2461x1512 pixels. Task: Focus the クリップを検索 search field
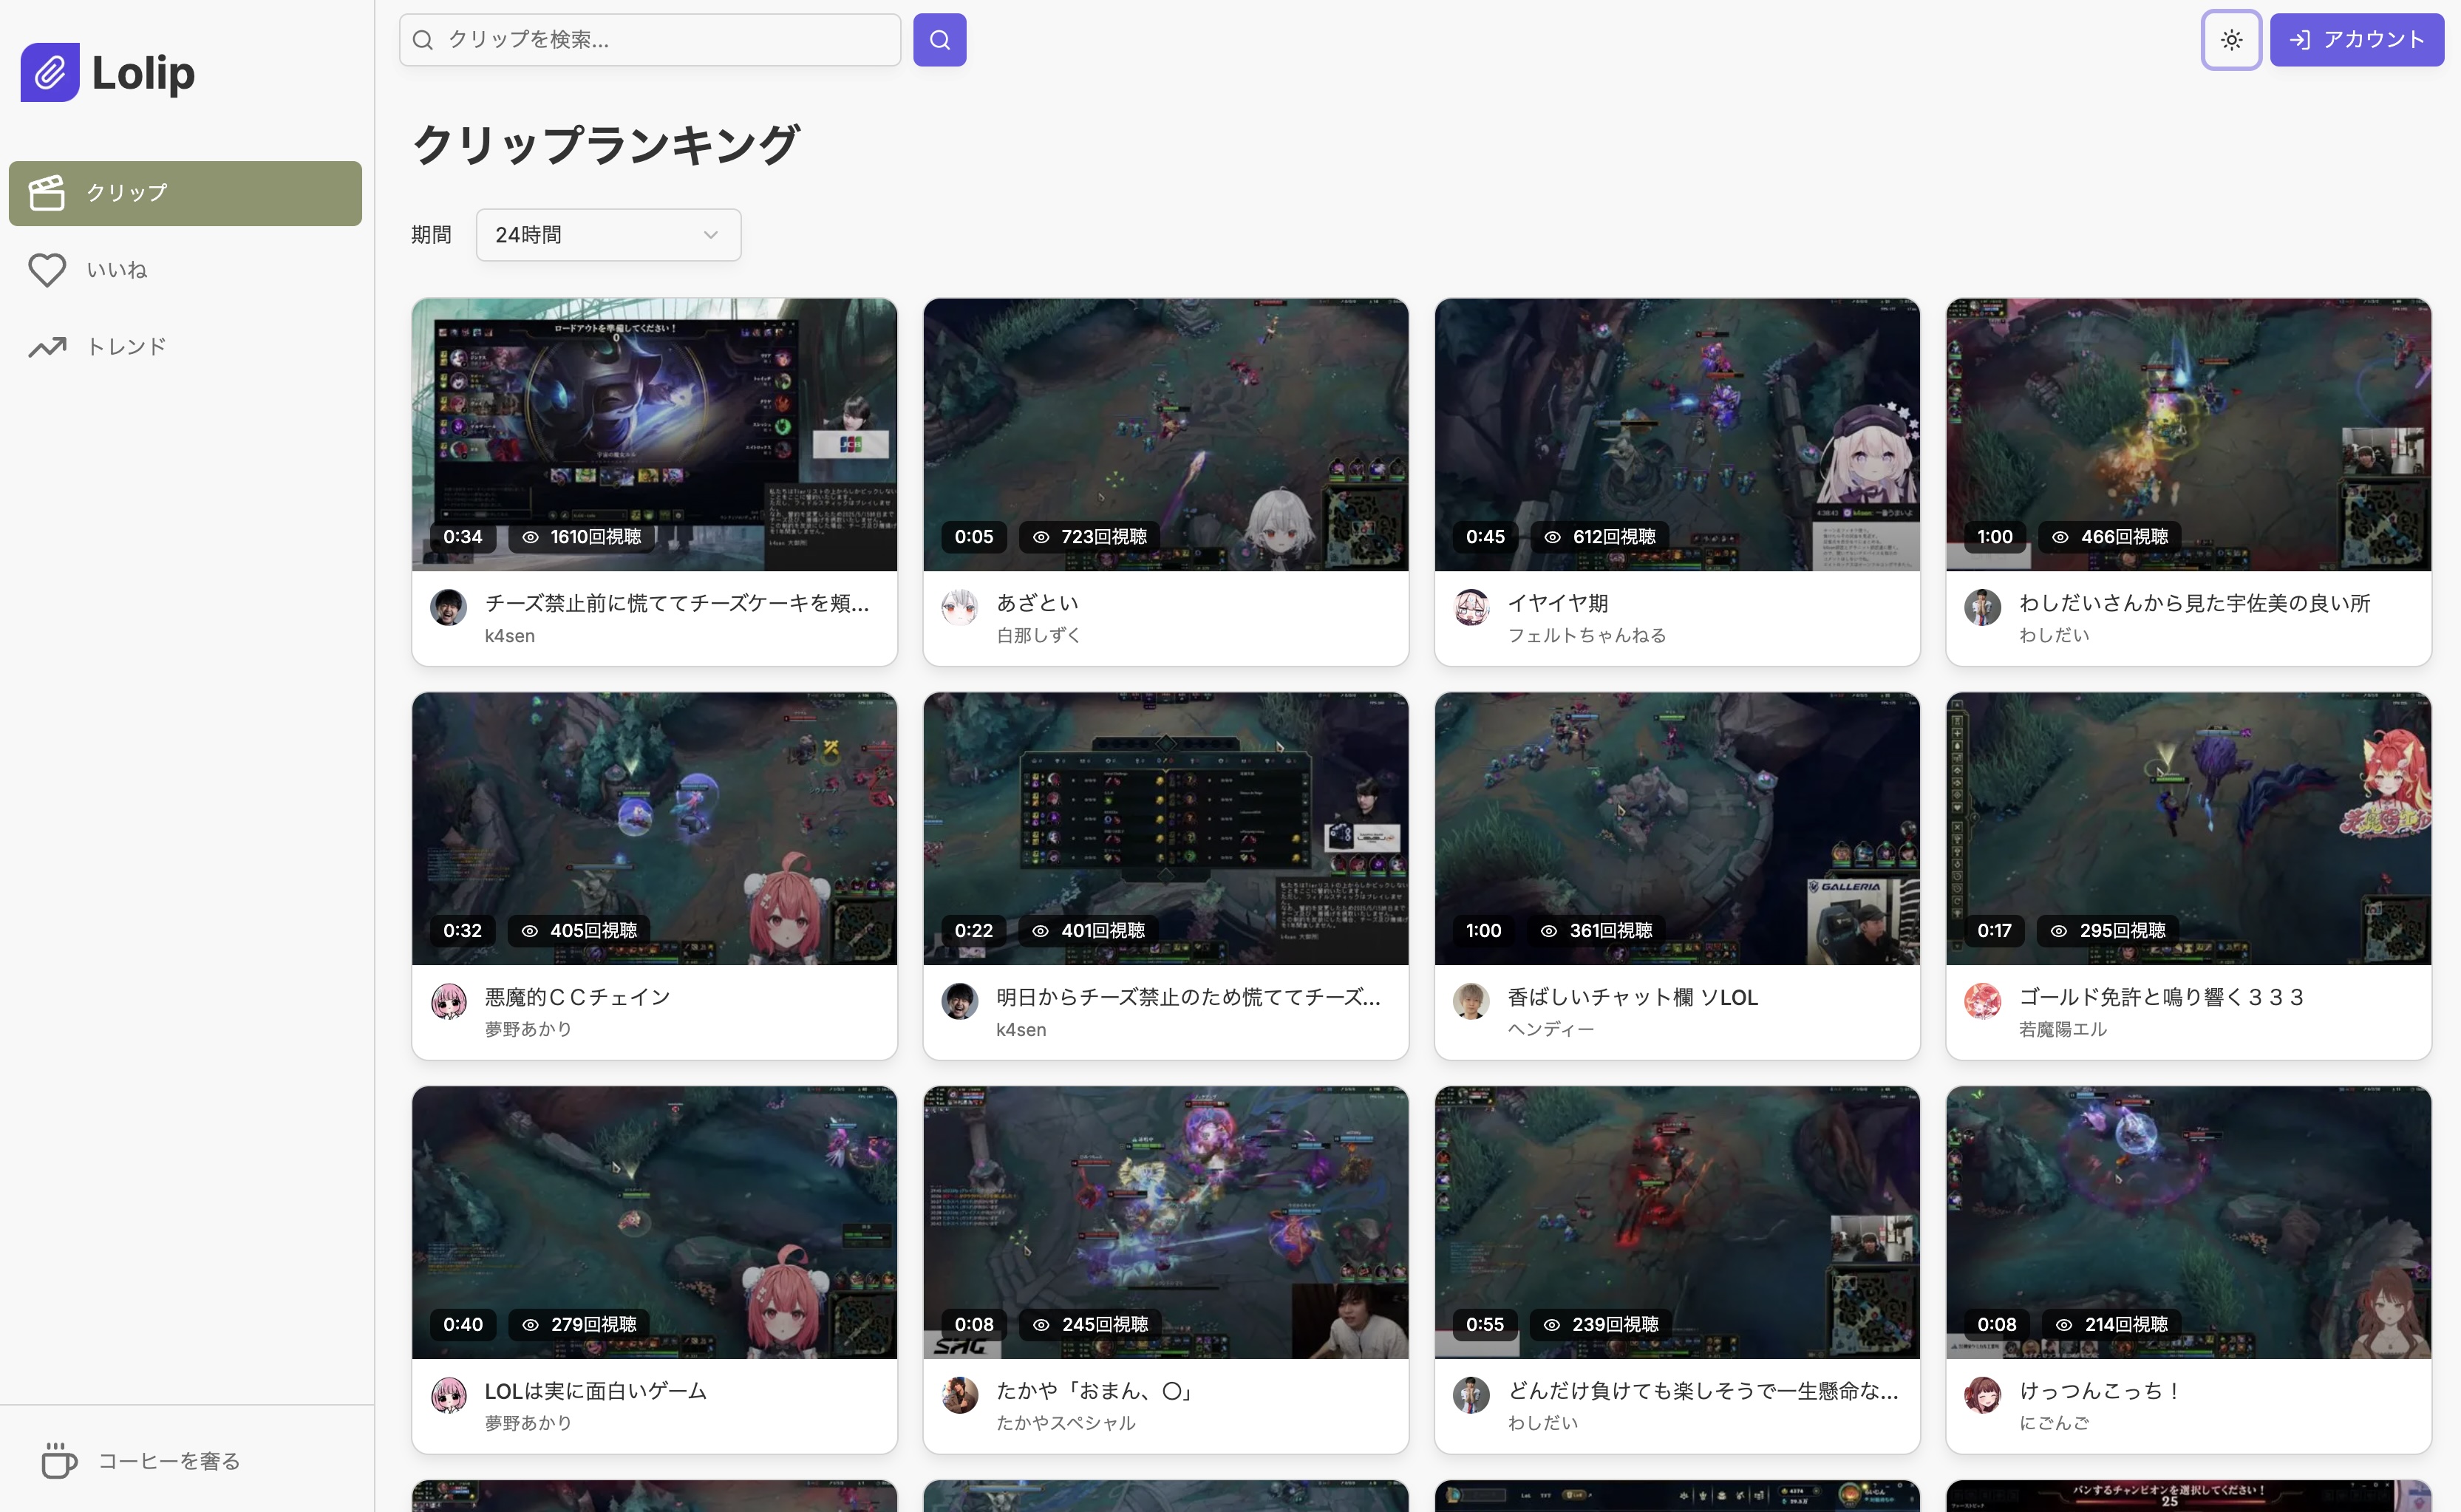650,40
